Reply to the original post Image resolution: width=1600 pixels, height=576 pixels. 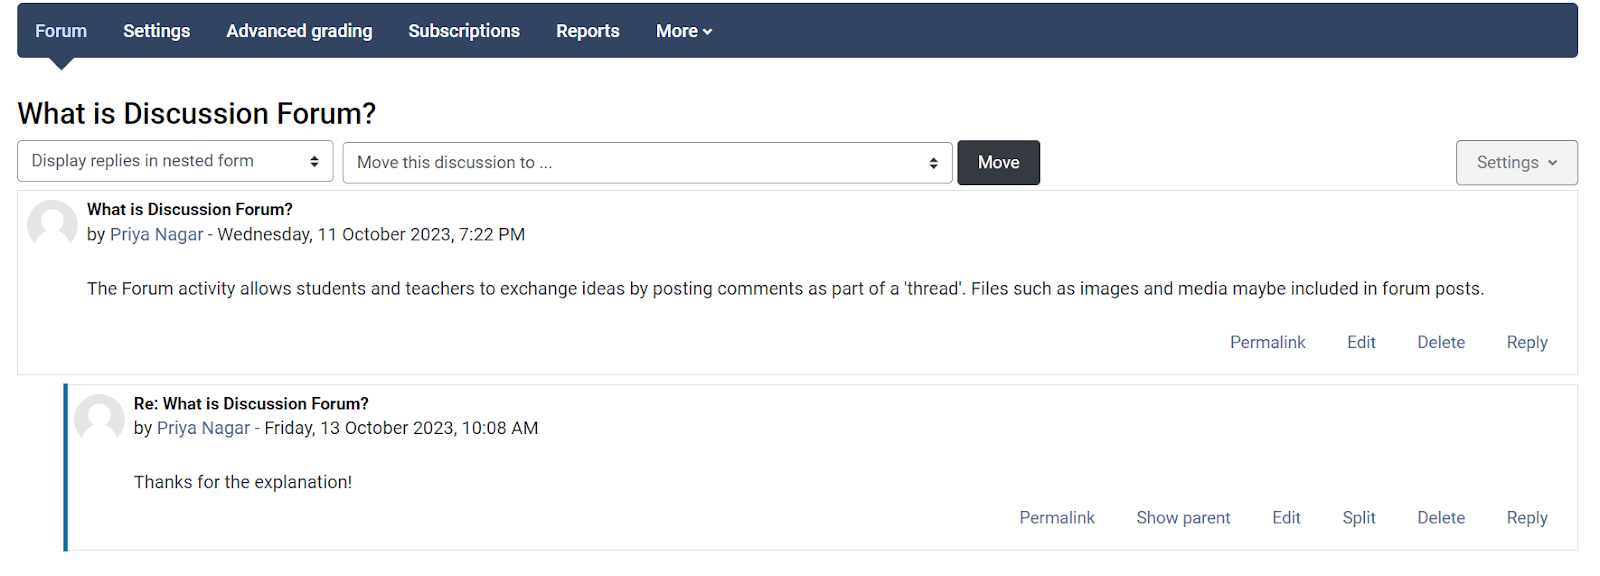click(x=1527, y=342)
